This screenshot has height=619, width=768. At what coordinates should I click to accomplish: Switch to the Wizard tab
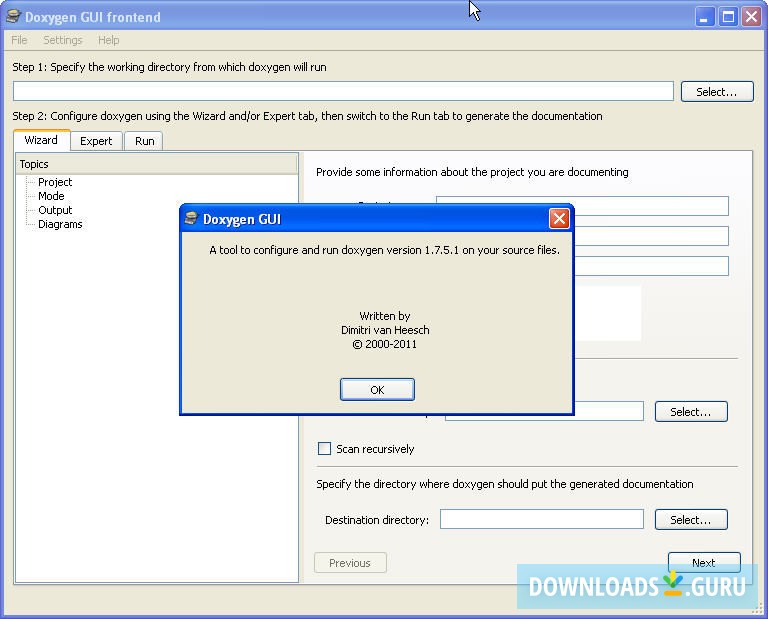pos(41,140)
